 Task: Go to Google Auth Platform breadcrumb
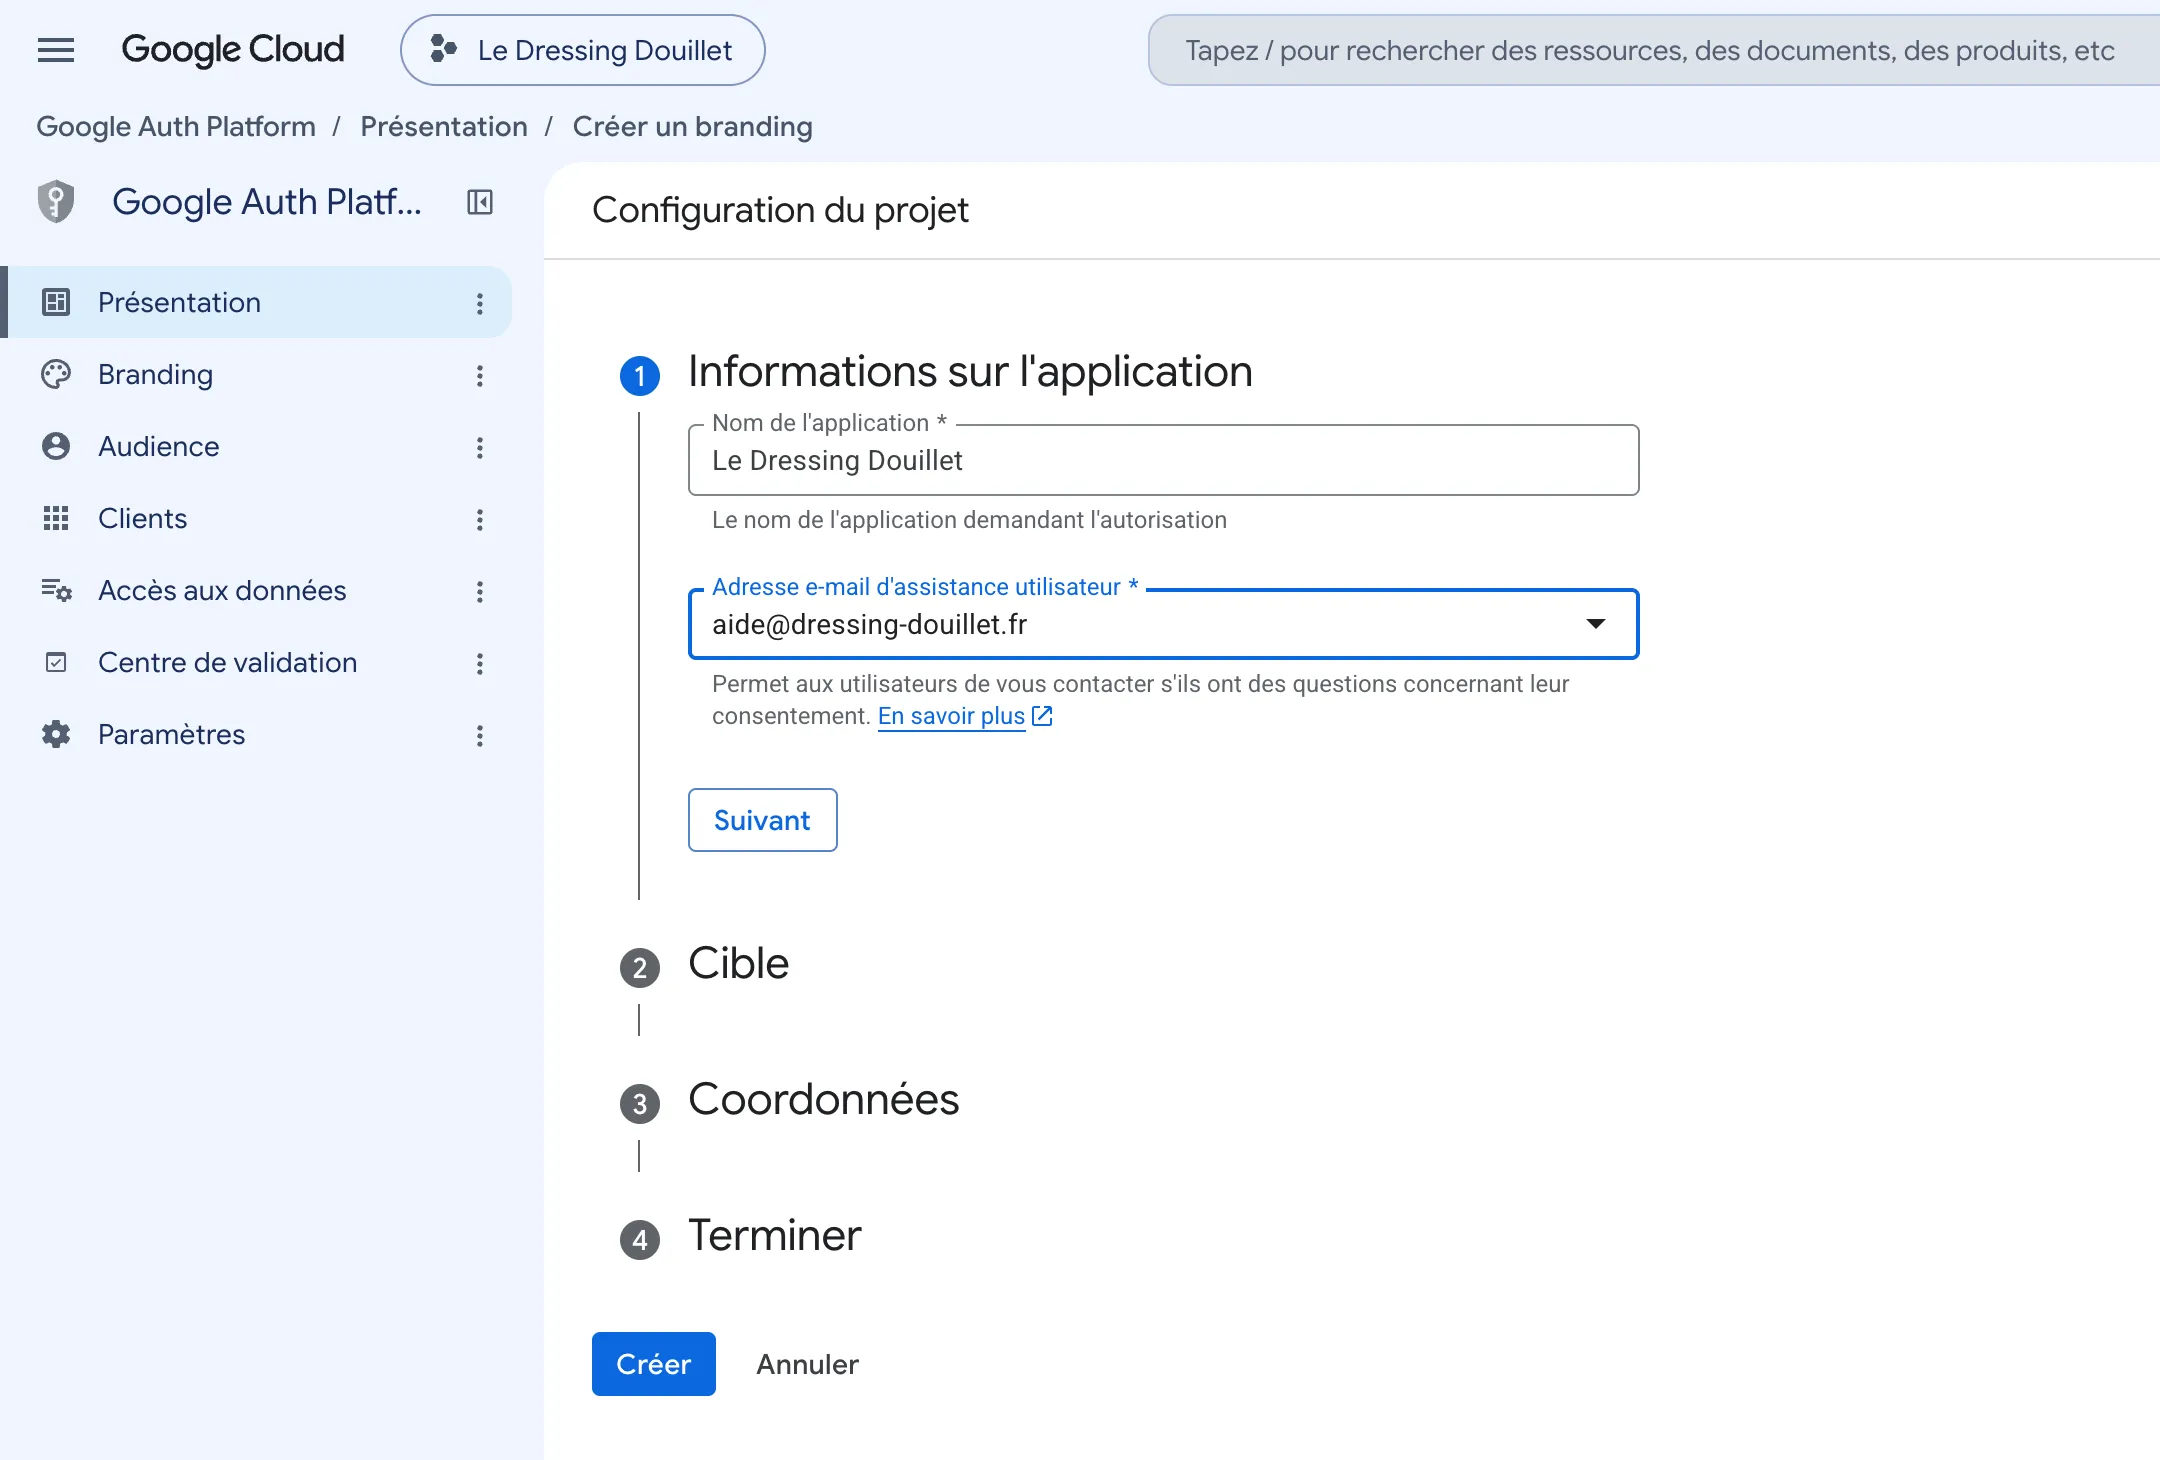[x=176, y=127]
